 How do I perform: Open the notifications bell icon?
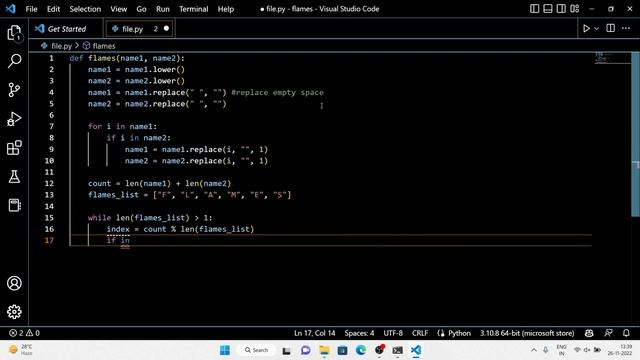point(626,333)
